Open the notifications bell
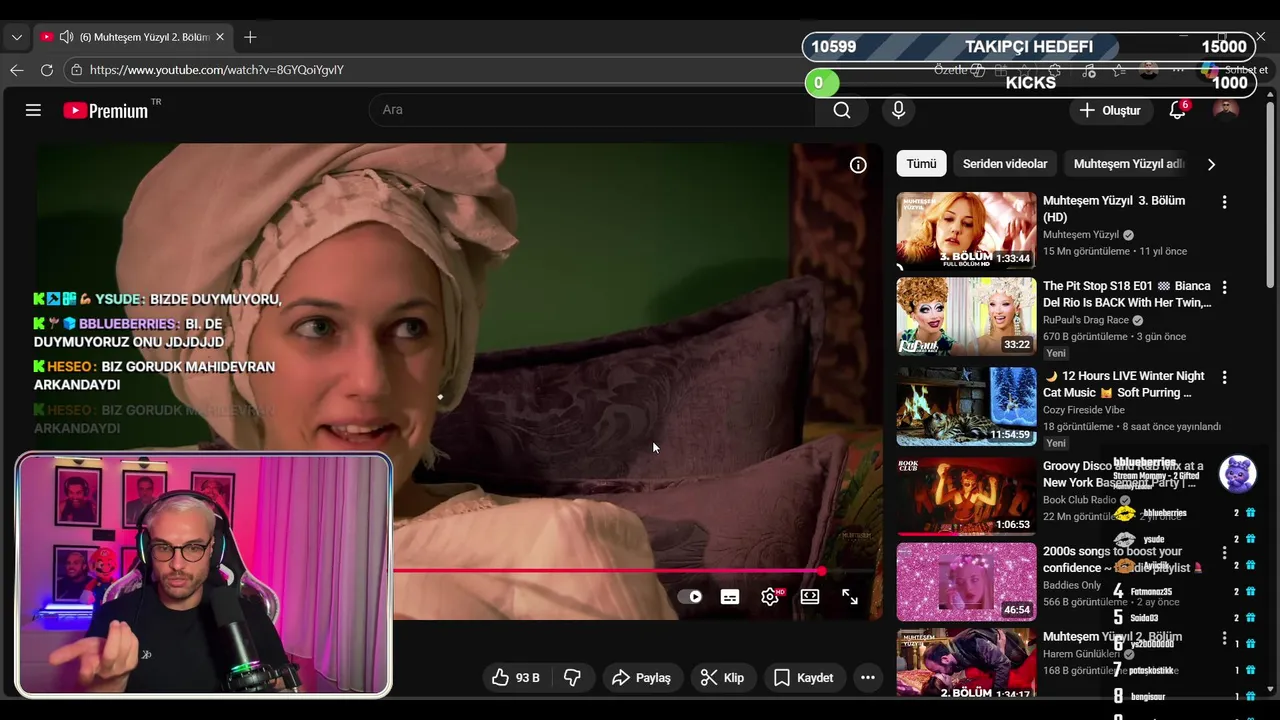This screenshot has width=1280, height=720. [x=1178, y=110]
